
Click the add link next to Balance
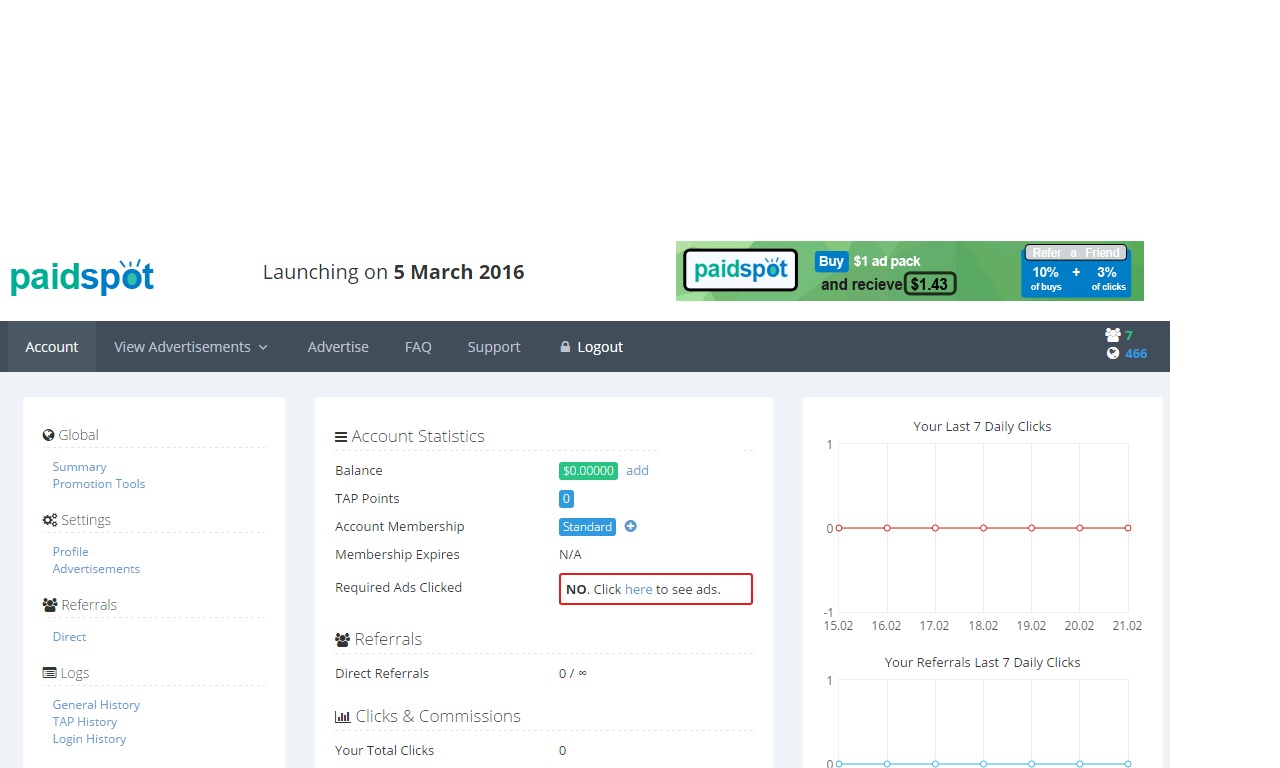pyautogui.click(x=637, y=471)
